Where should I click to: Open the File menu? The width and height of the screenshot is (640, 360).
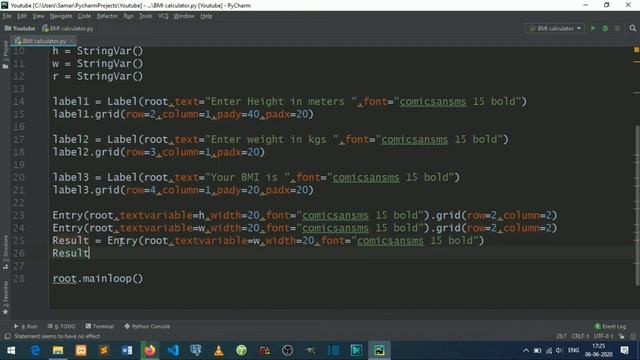click(7, 16)
